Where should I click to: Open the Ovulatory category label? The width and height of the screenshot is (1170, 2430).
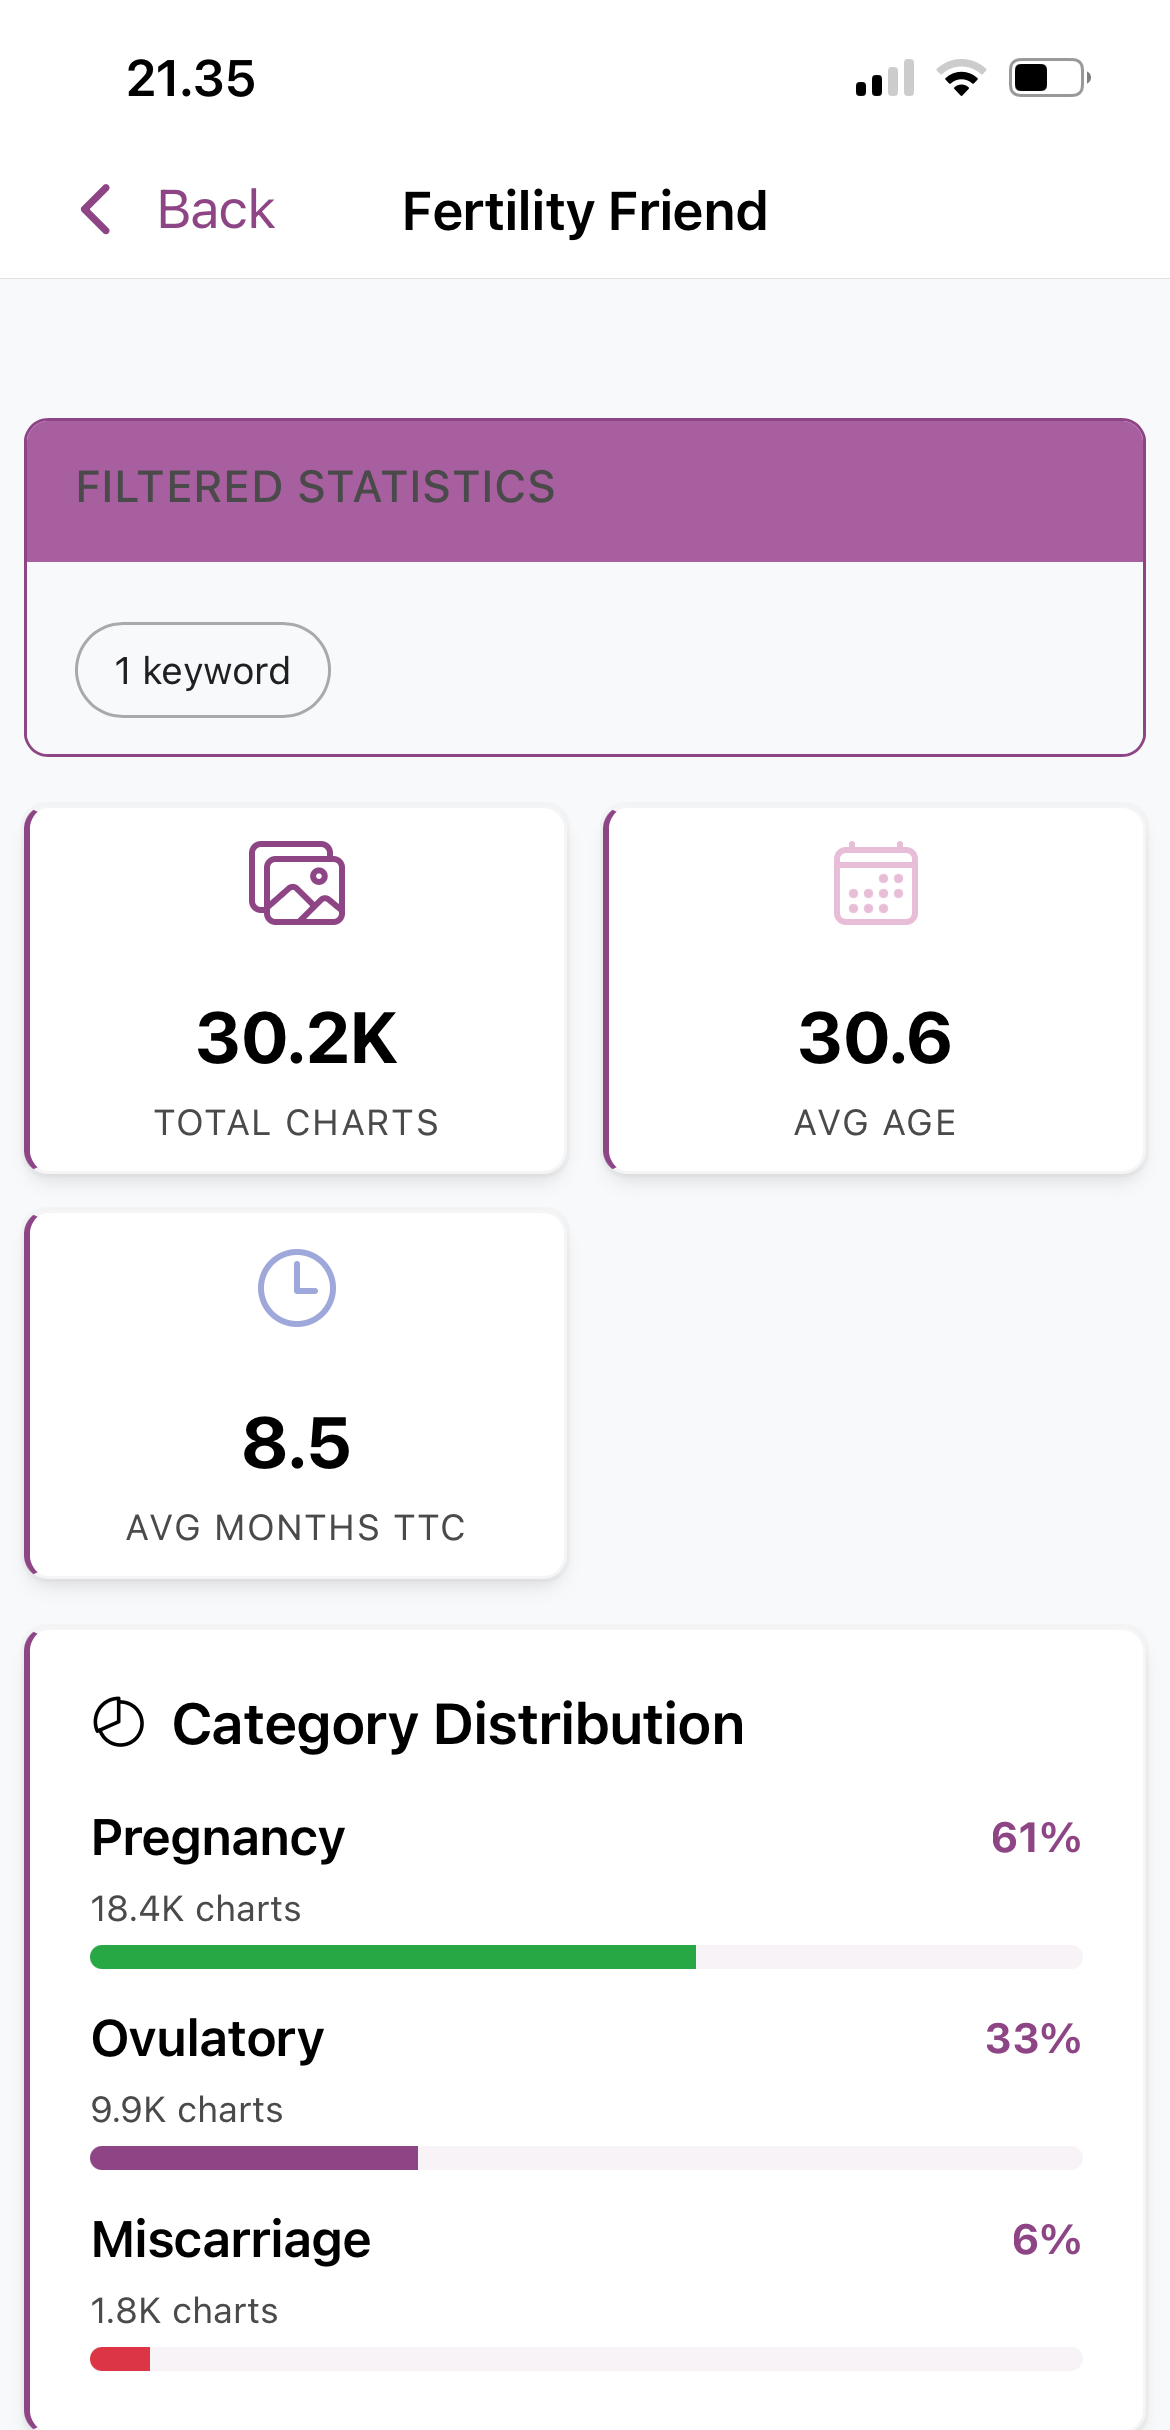(208, 2039)
